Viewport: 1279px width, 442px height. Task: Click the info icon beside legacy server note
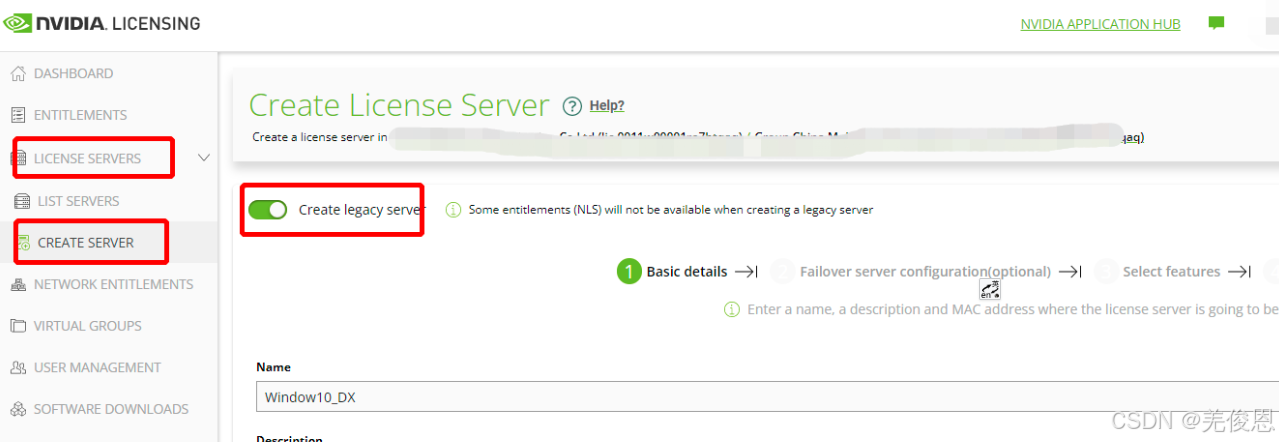453,210
